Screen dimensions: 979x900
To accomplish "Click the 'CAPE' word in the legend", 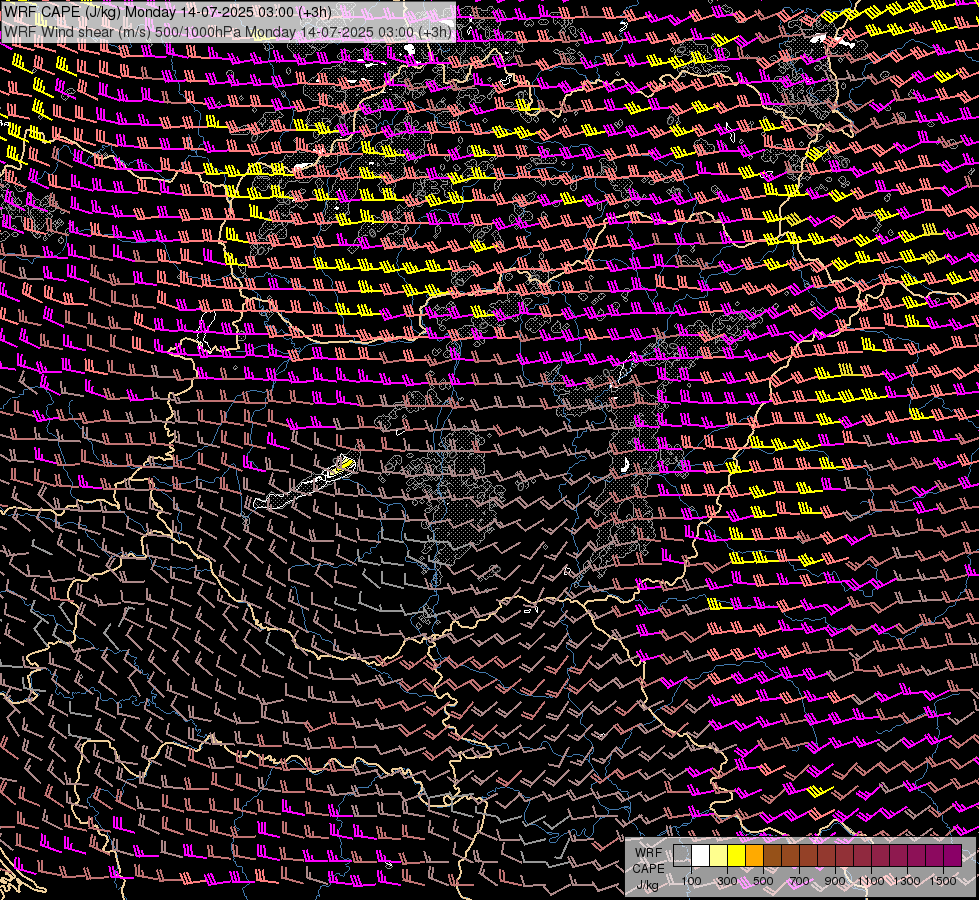I will pyautogui.click(x=648, y=868).
